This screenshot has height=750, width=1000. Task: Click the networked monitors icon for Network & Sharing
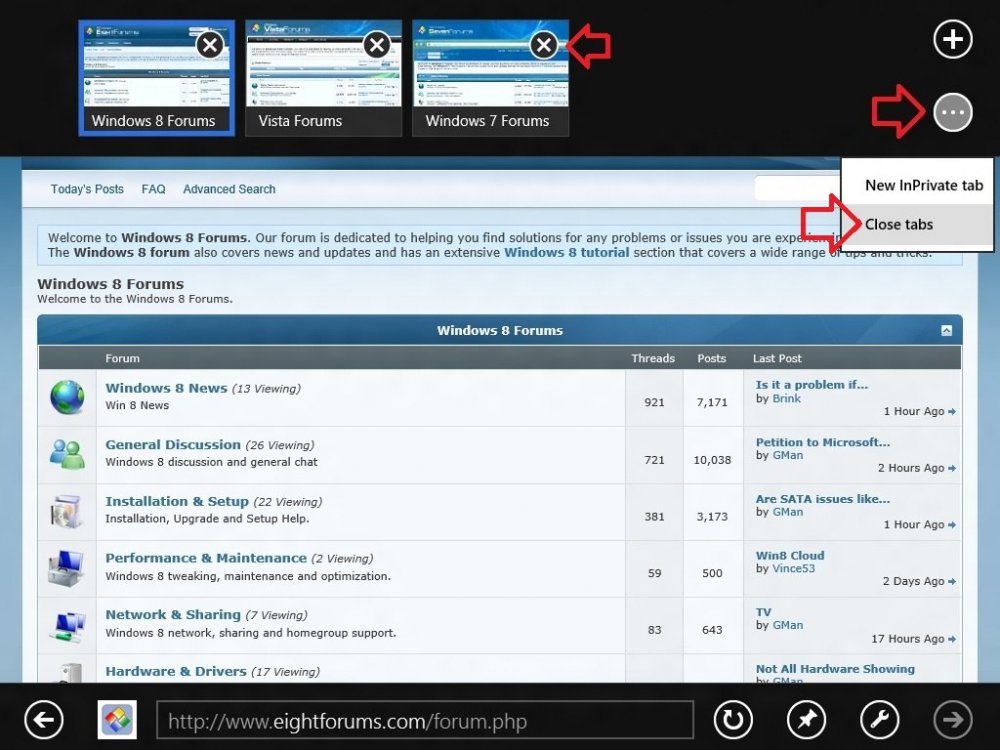point(67,626)
